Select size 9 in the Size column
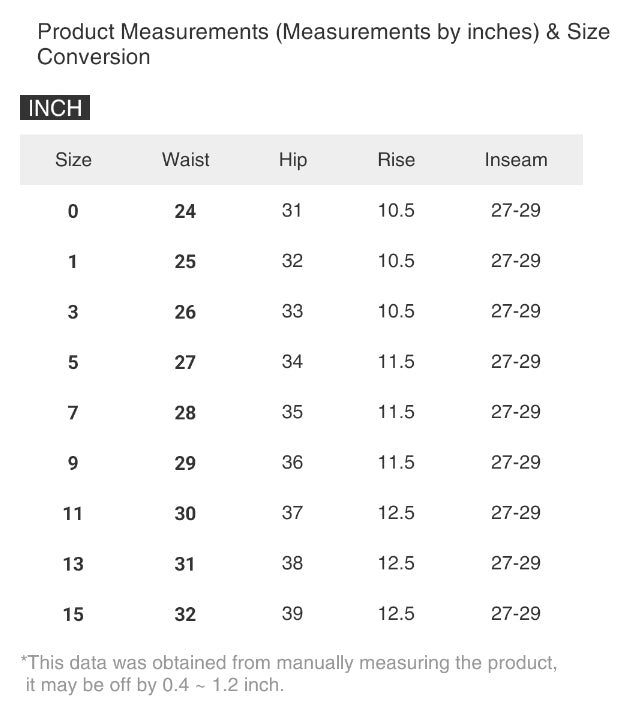The height and width of the screenshot is (702, 636). click(x=73, y=463)
